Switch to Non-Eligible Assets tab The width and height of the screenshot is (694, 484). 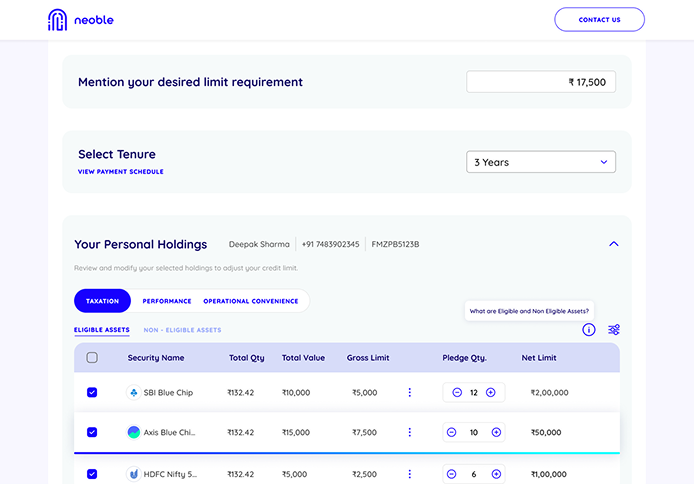[182, 330]
